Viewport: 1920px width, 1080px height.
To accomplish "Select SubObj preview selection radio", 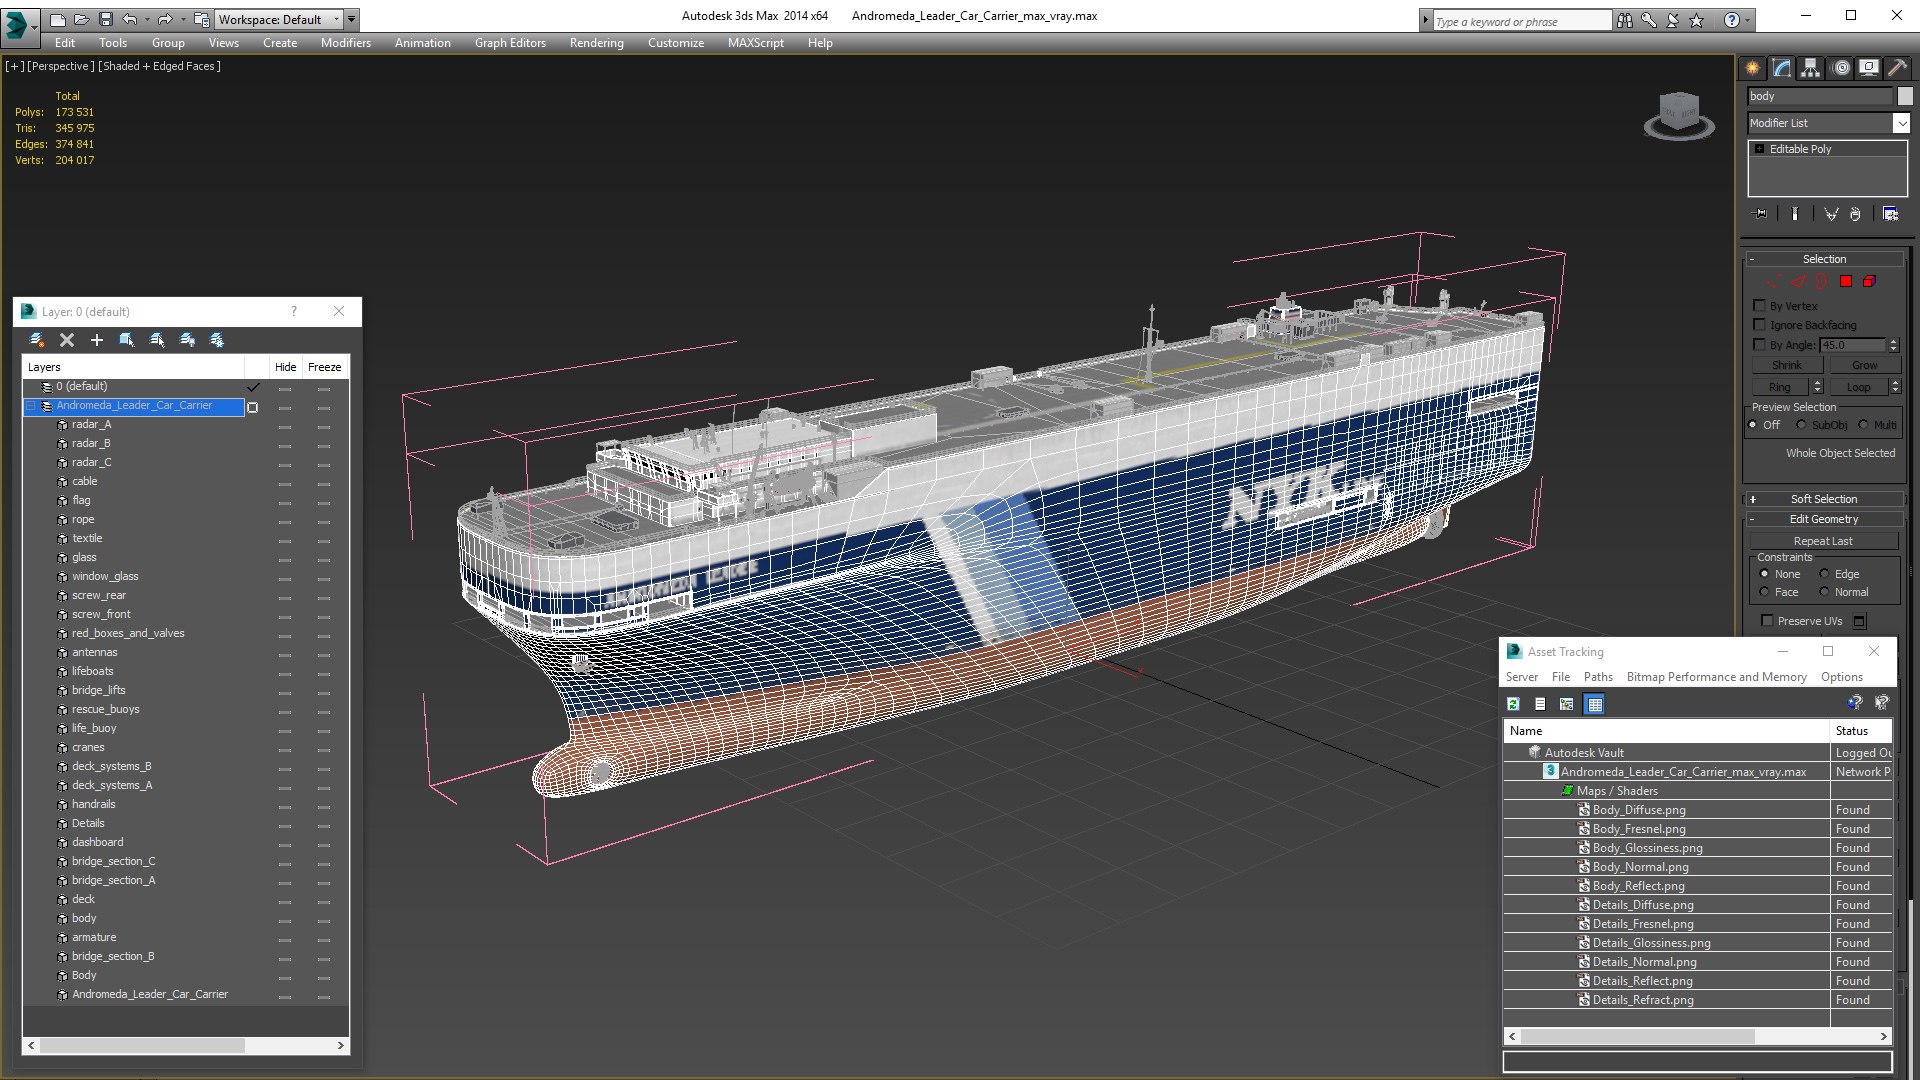I will click(1801, 425).
